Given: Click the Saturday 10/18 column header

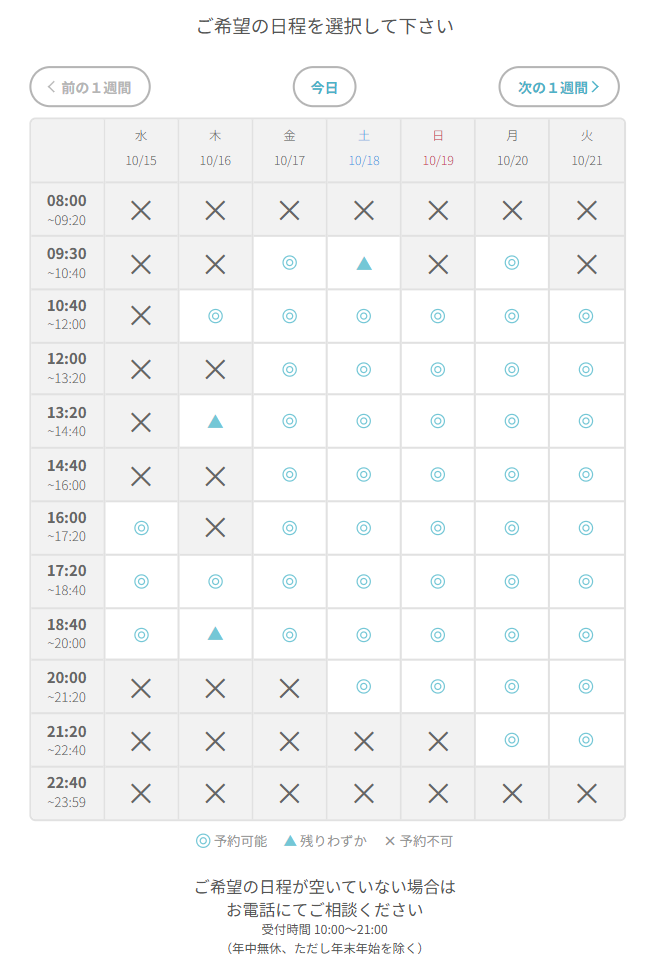Looking at the screenshot, I should tap(364, 148).
